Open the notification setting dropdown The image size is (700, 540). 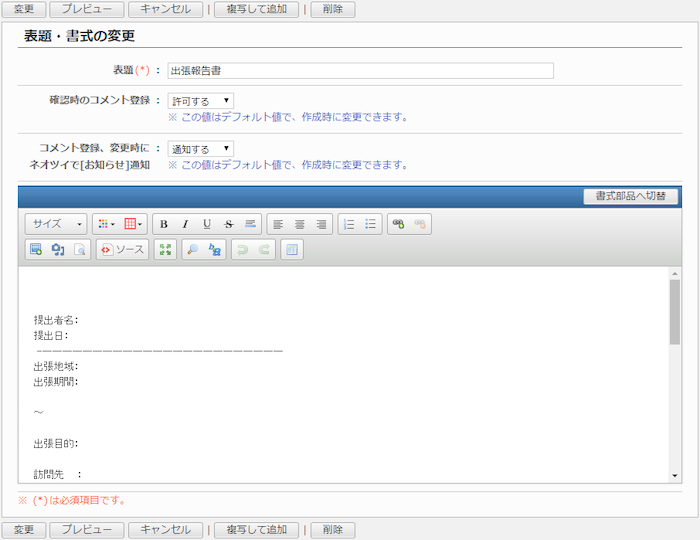point(200,149)
